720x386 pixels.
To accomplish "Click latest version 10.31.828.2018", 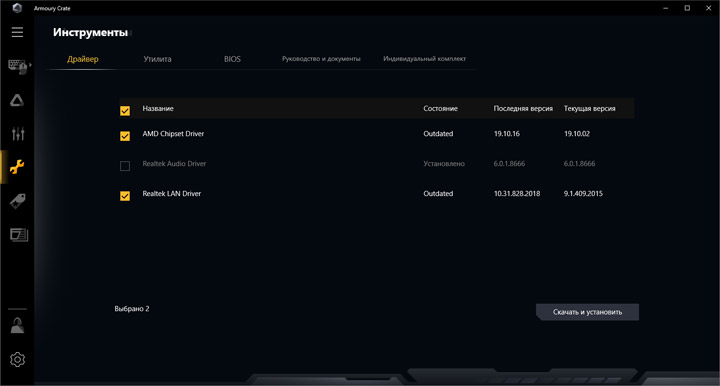I will [517, 194].
